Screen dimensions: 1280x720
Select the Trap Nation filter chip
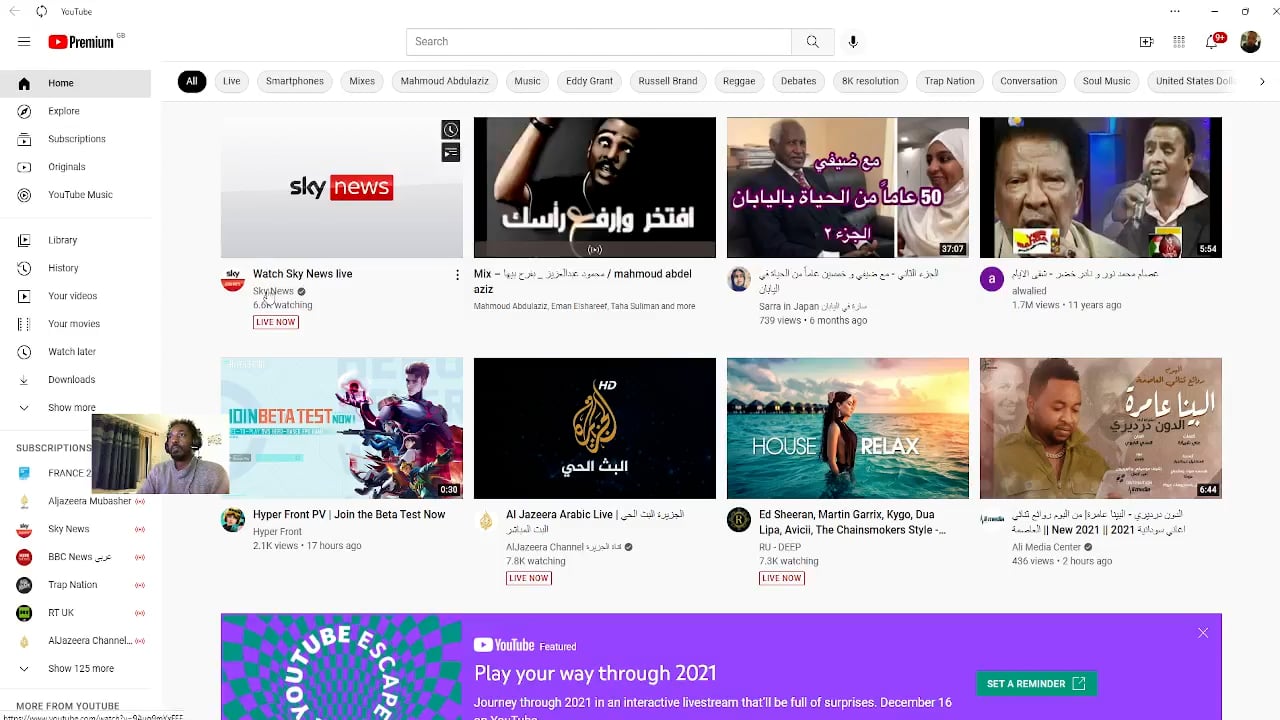click(949, 81)
